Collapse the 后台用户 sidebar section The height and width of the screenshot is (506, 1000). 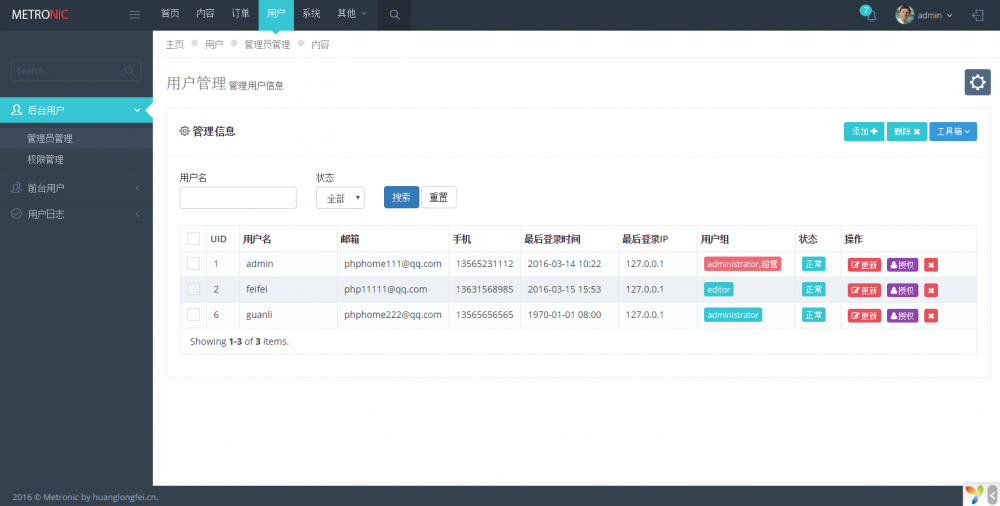pyautogui.click(x=76, y=110)
